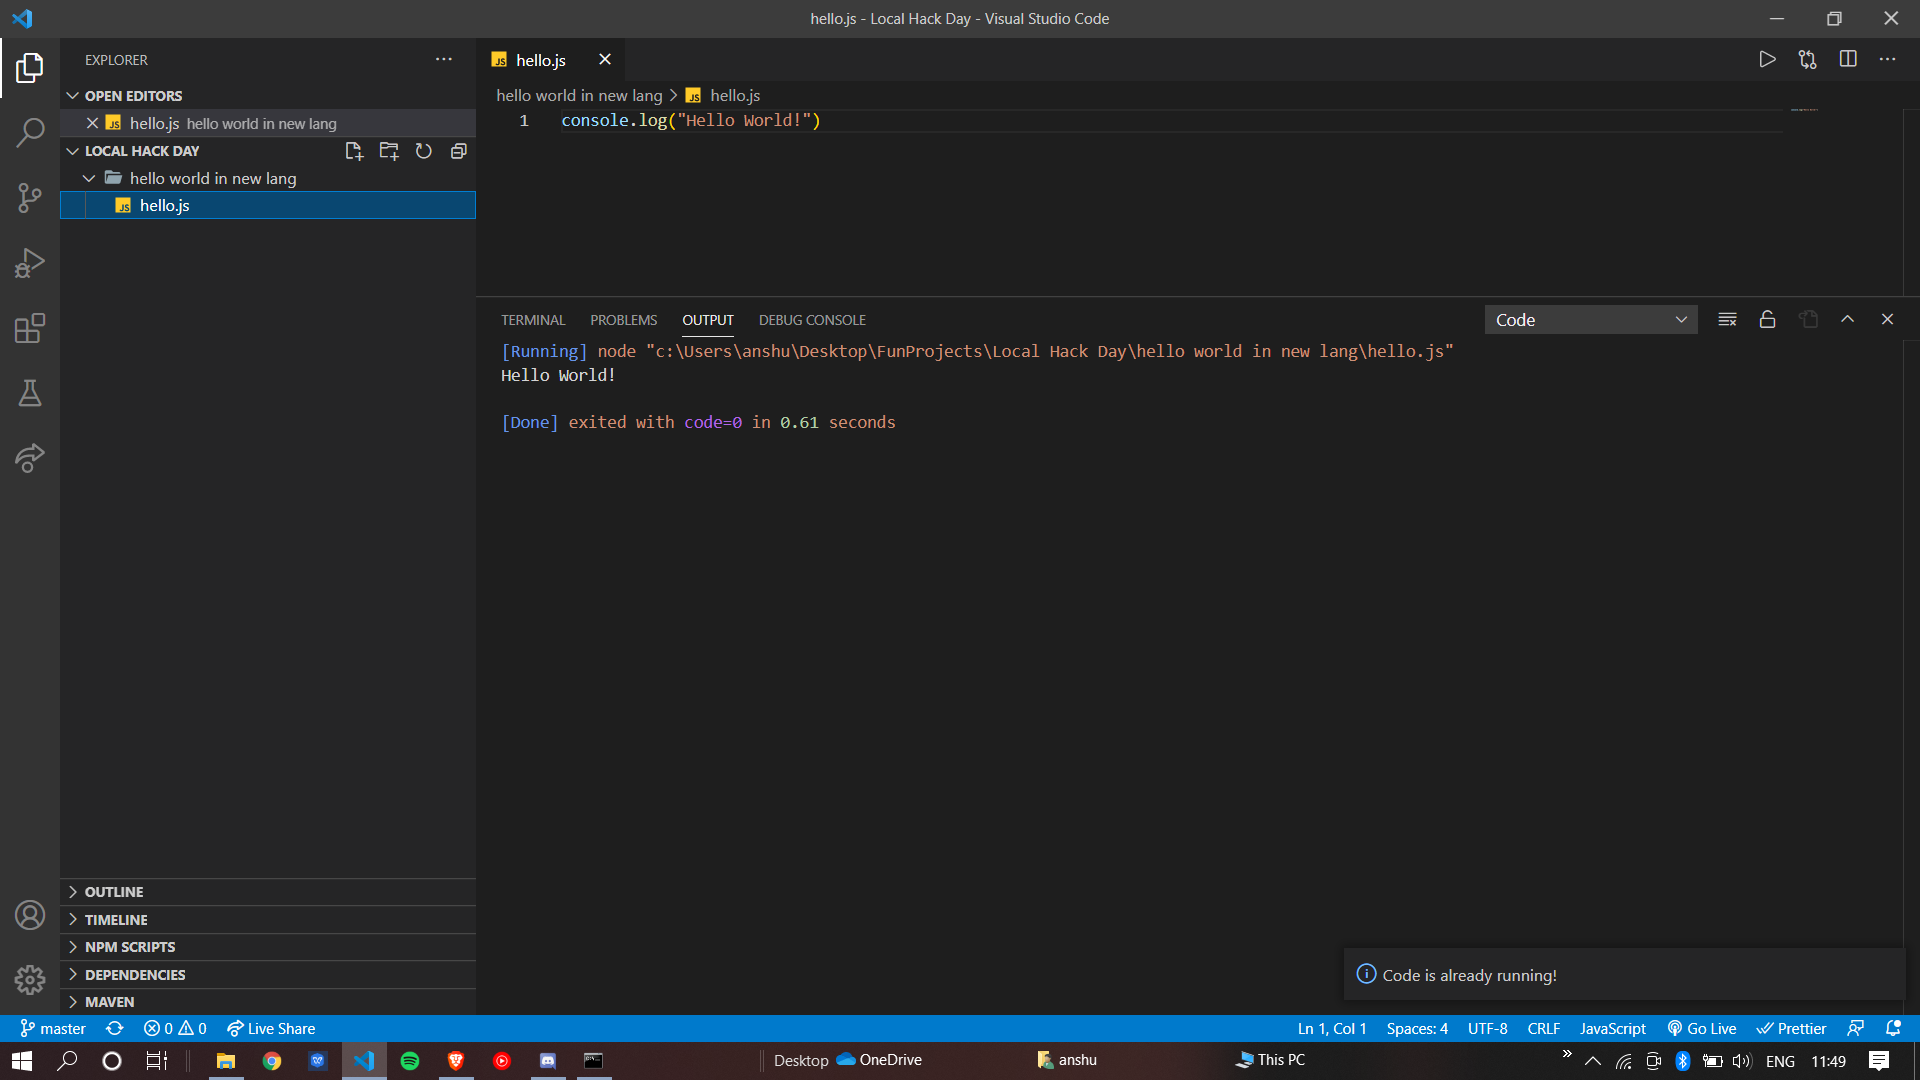This screenshot has height=1080, width=1920.
Task: Open the Run and Debug view
Action: [x=30, y=263]
